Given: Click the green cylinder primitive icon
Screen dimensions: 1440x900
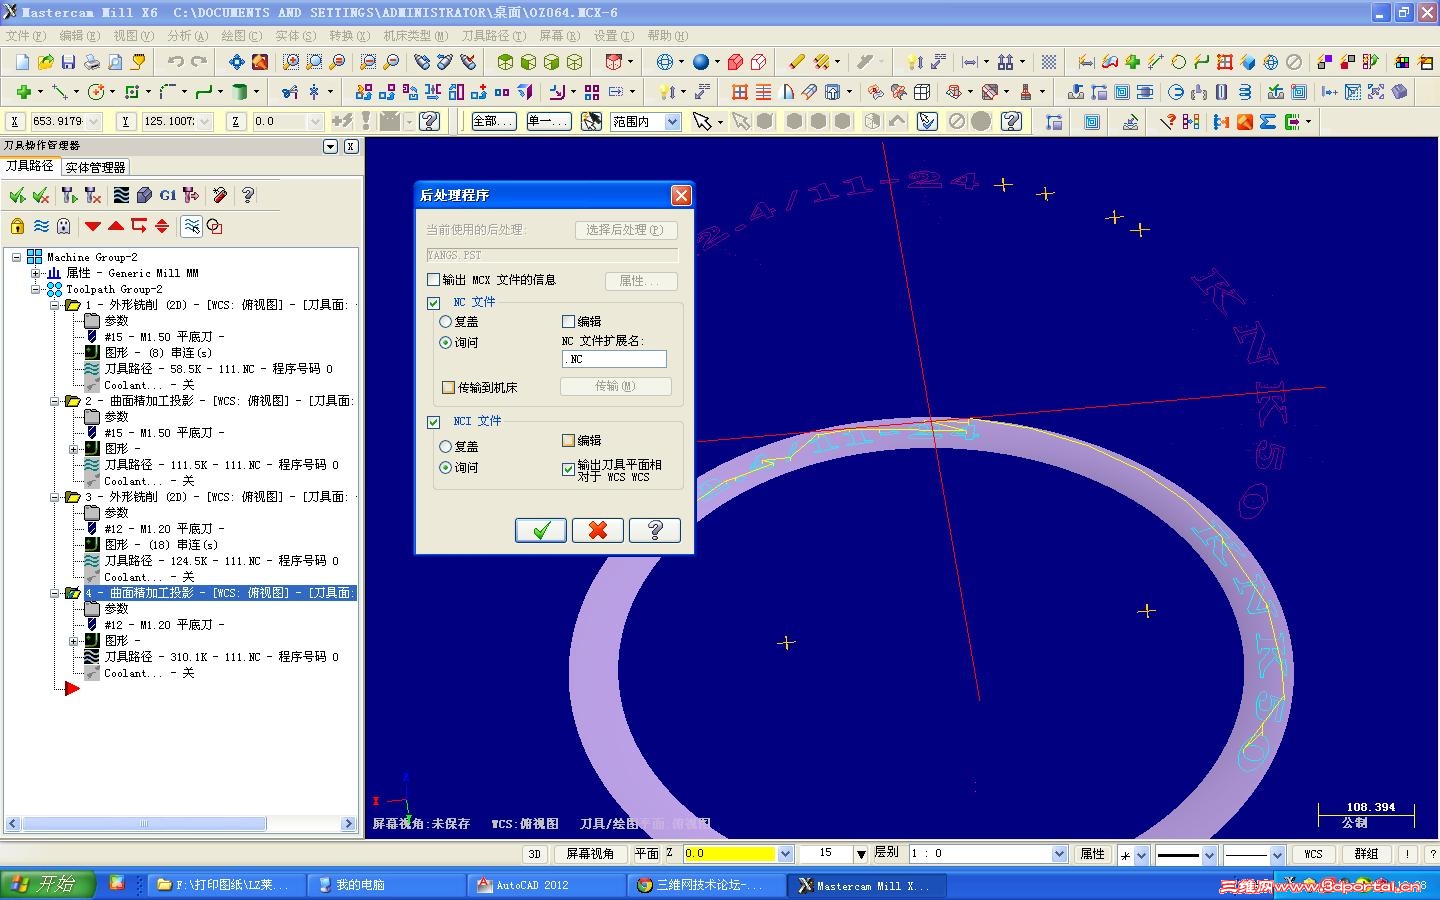Looking at the screenshot, I should (240, 92).
